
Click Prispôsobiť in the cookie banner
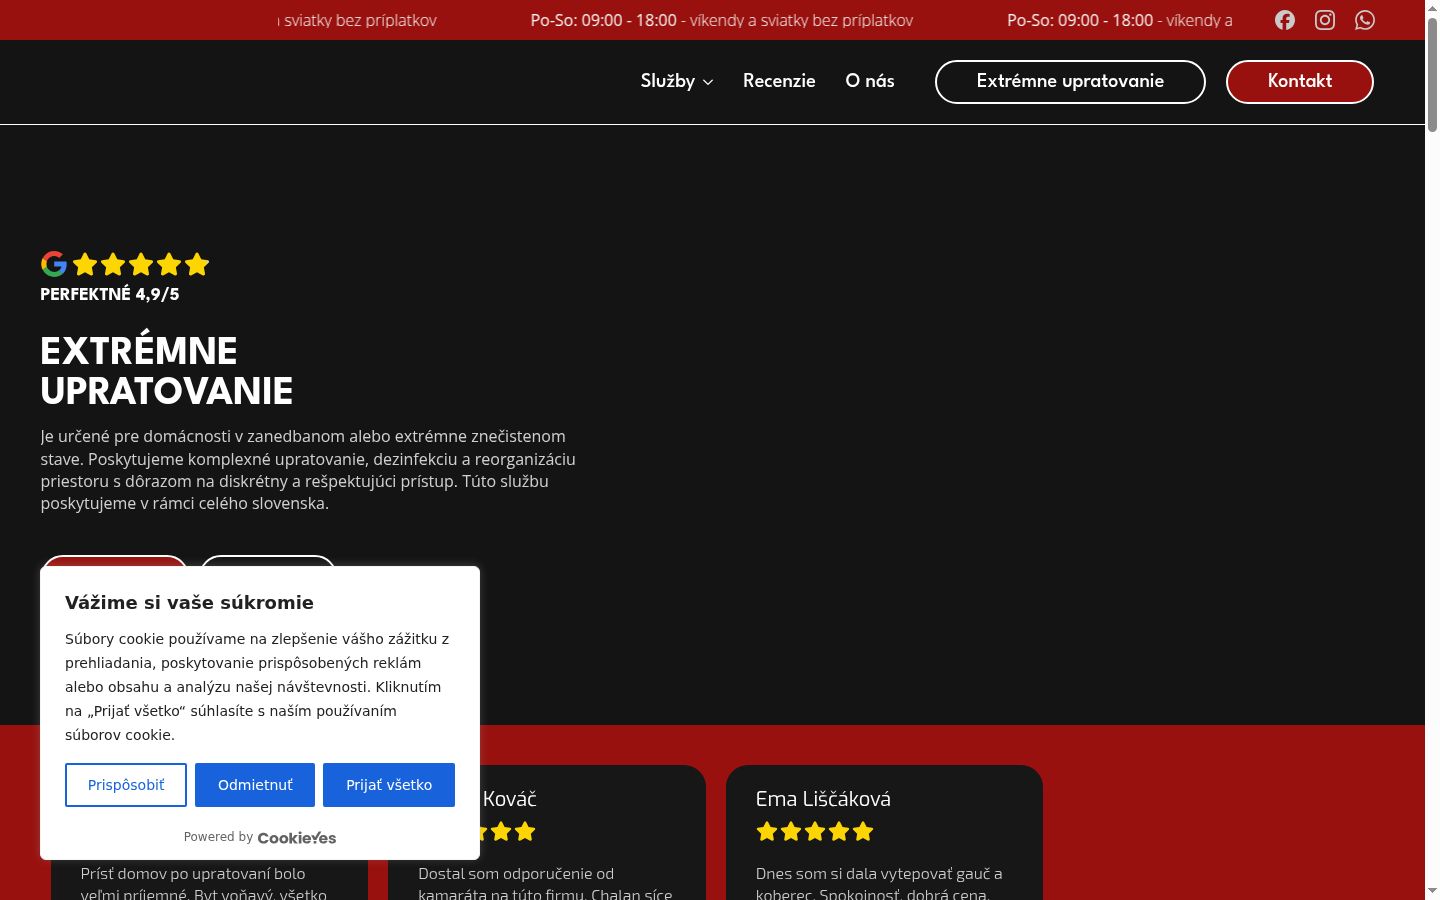click(x=126, y=785)
